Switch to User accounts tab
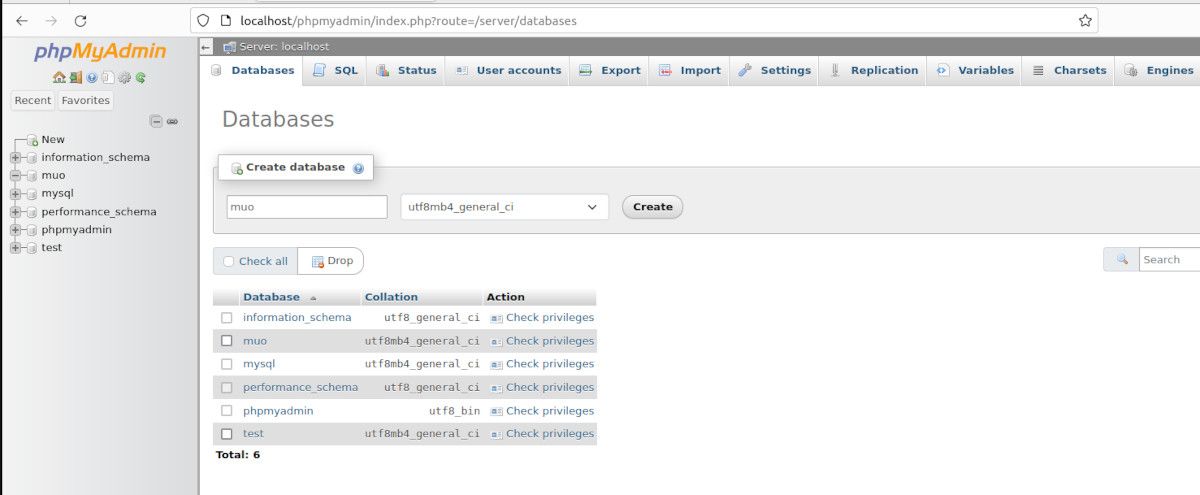The image size is (1200, 495). point(508,70)
